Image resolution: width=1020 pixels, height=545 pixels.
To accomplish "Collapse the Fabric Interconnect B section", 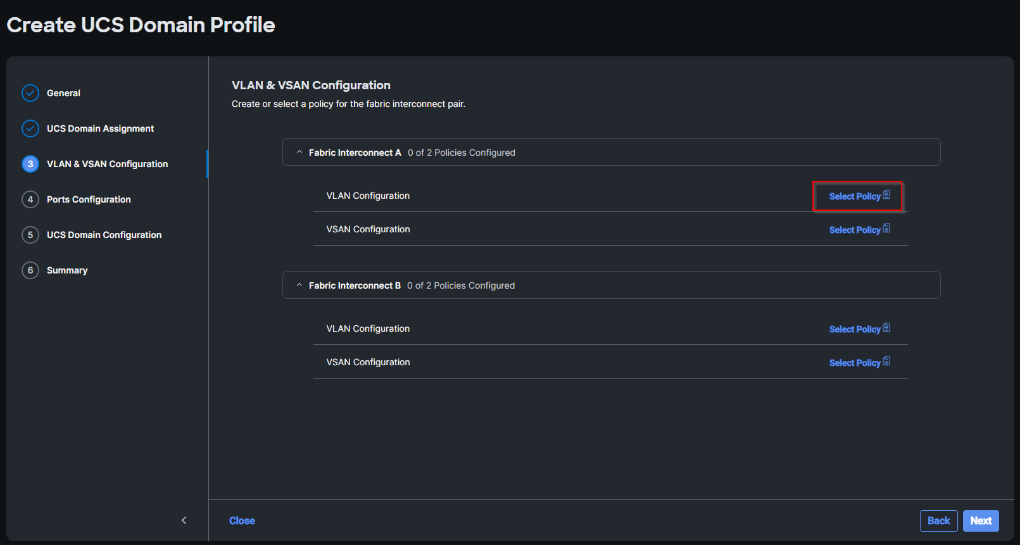I will point(298,286).
